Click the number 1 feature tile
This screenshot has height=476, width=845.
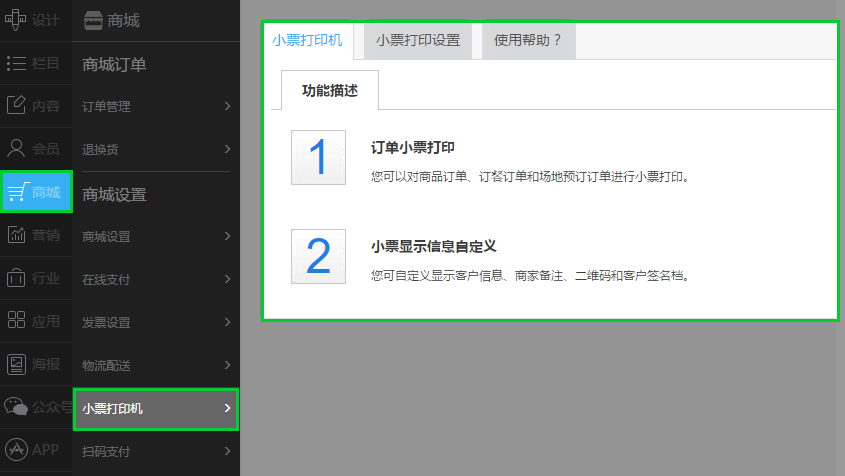[x=318, y=157]
